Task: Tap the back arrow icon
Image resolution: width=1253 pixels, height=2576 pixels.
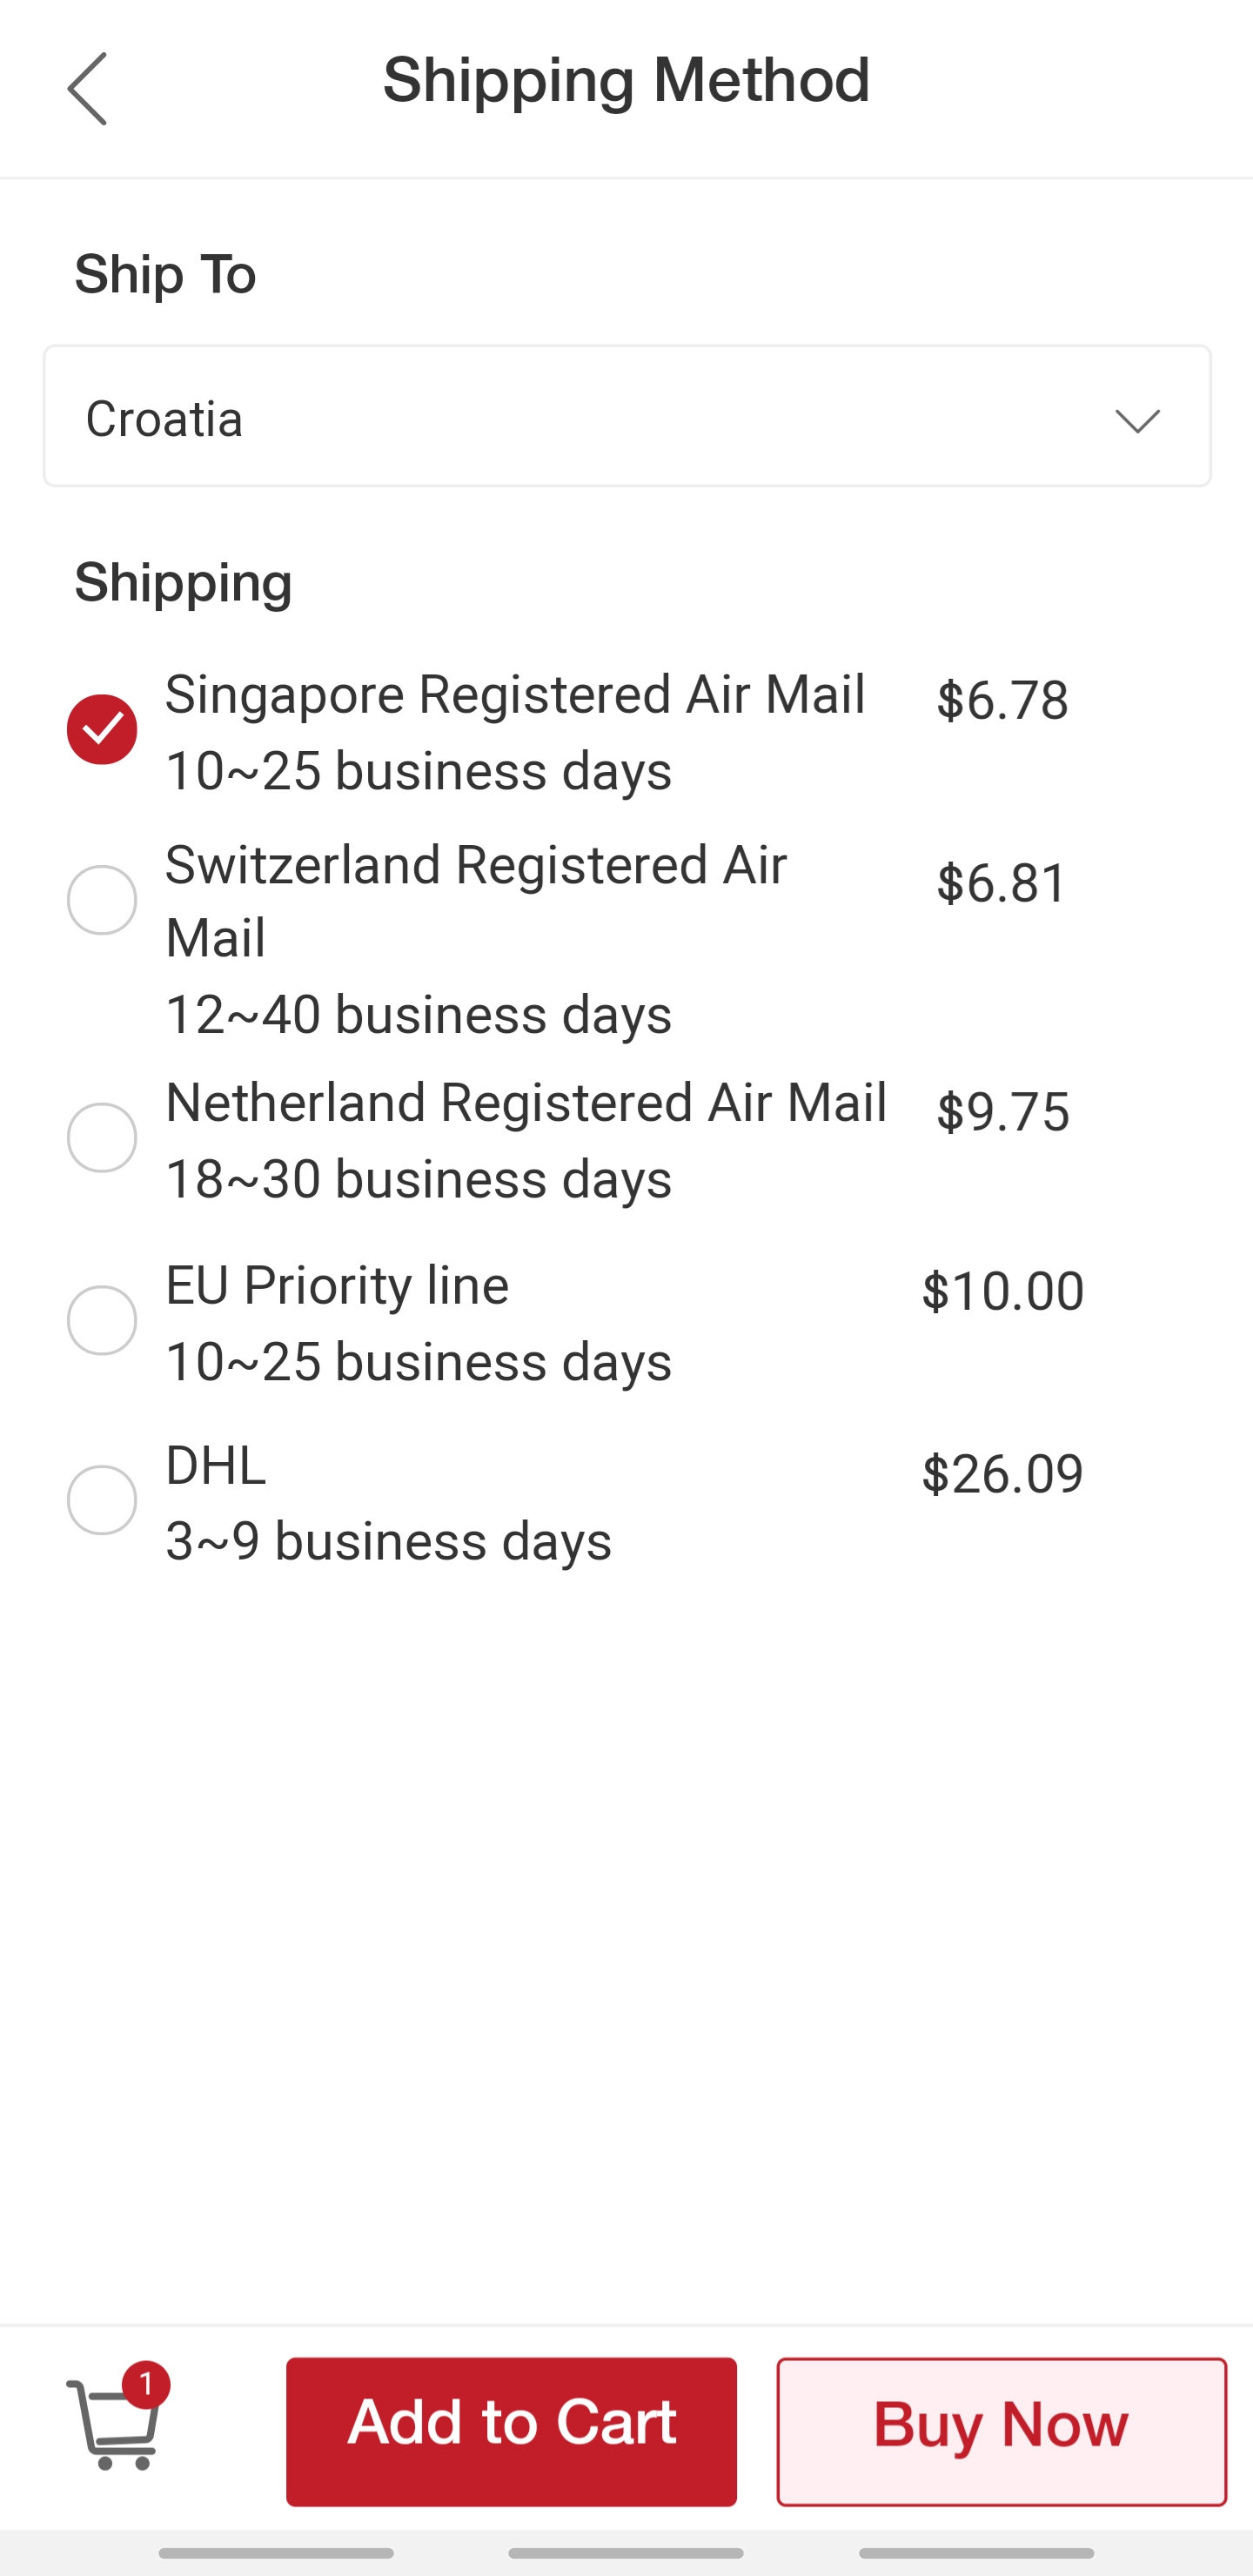Action: [x=87, y=89]
